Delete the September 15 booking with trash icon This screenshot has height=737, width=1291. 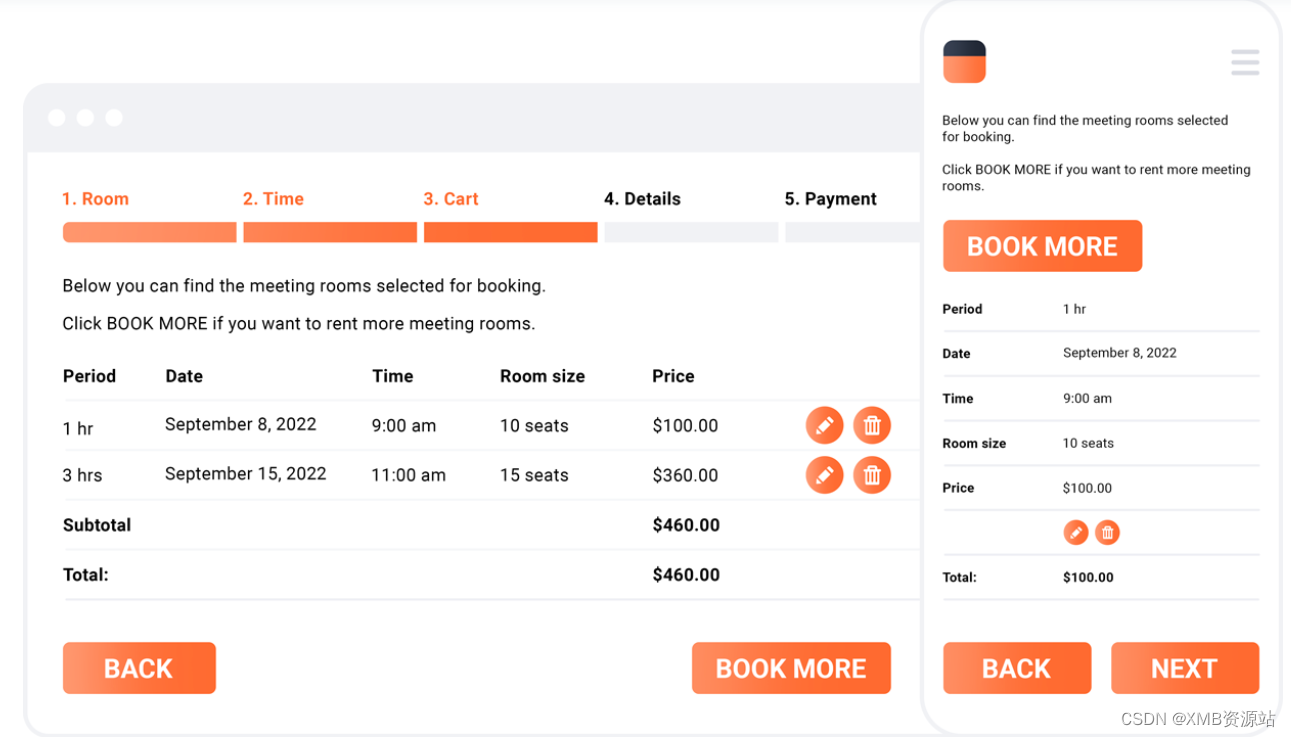point(872,475)
